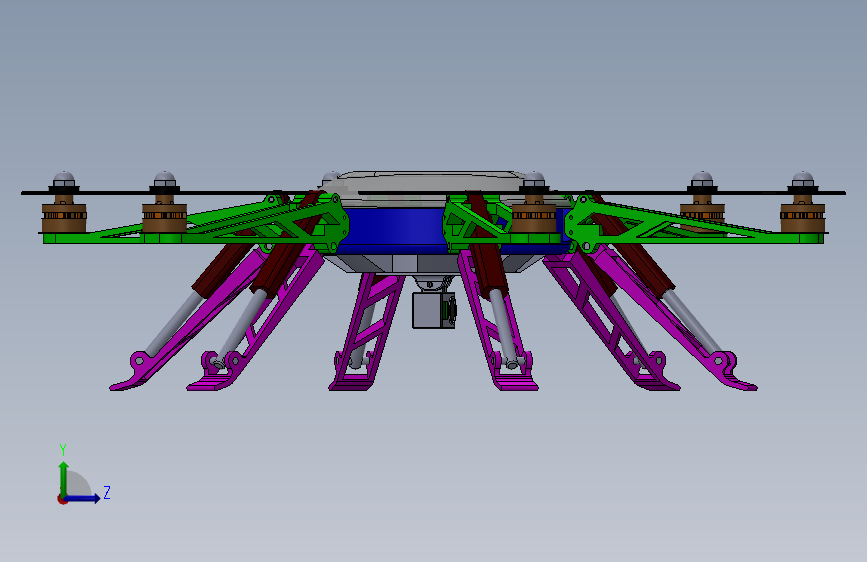Select the leftmost brown motor
The image size is (867, 562).
[x=64, y=218]
